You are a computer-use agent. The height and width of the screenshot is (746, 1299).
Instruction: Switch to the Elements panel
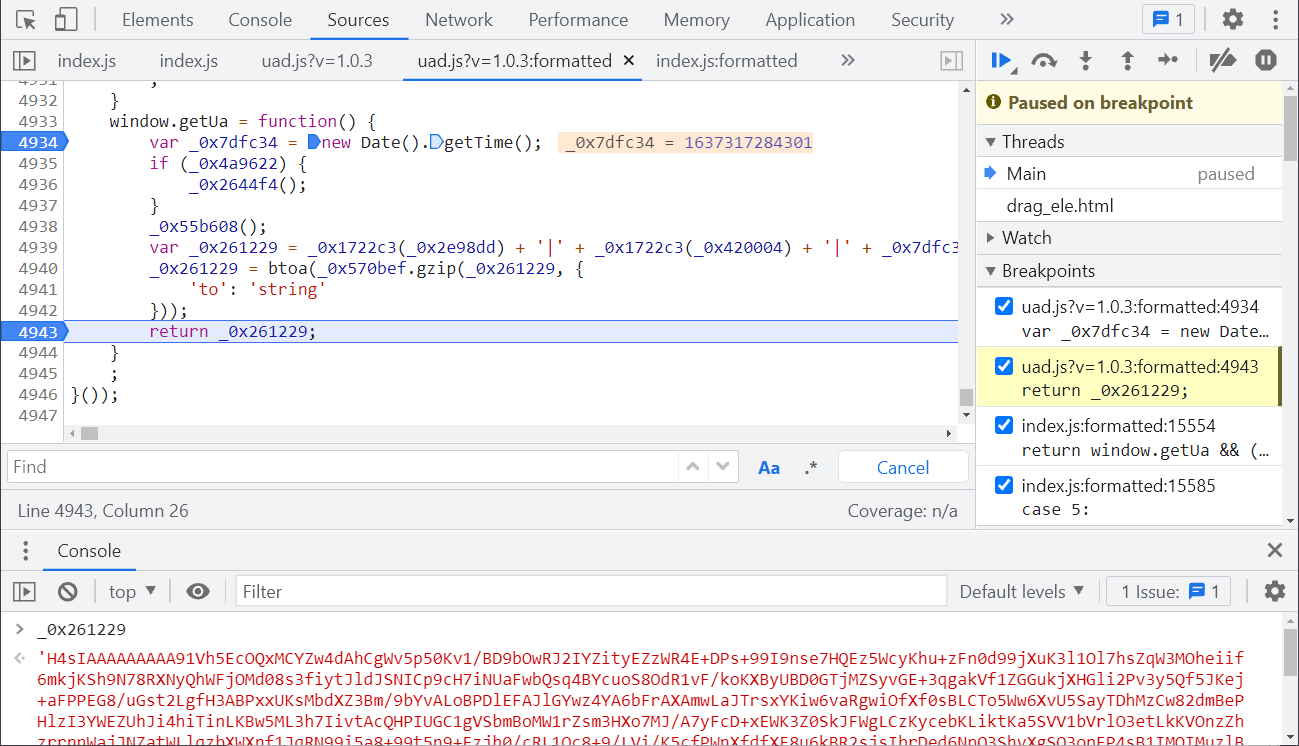pos(158,20)
